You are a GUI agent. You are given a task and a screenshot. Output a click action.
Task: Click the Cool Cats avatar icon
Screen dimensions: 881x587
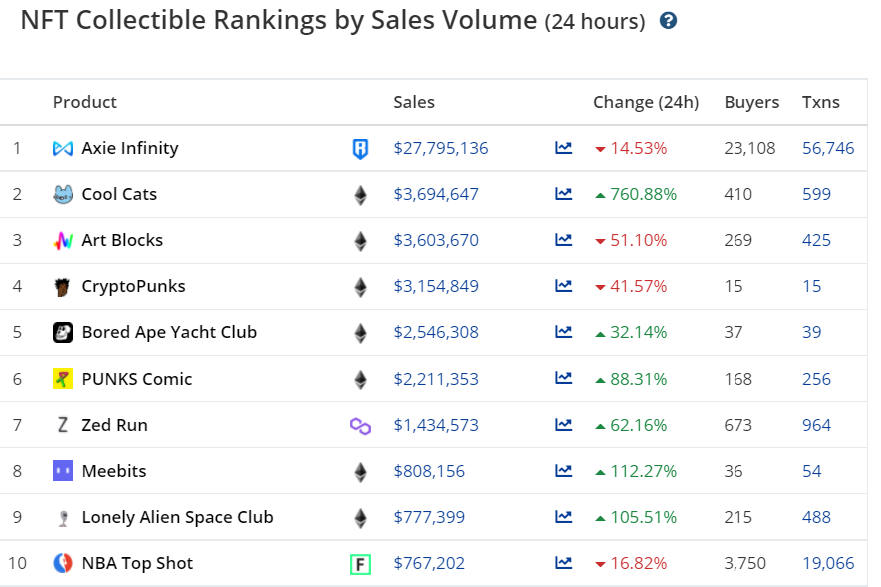[x=63, y=195]
